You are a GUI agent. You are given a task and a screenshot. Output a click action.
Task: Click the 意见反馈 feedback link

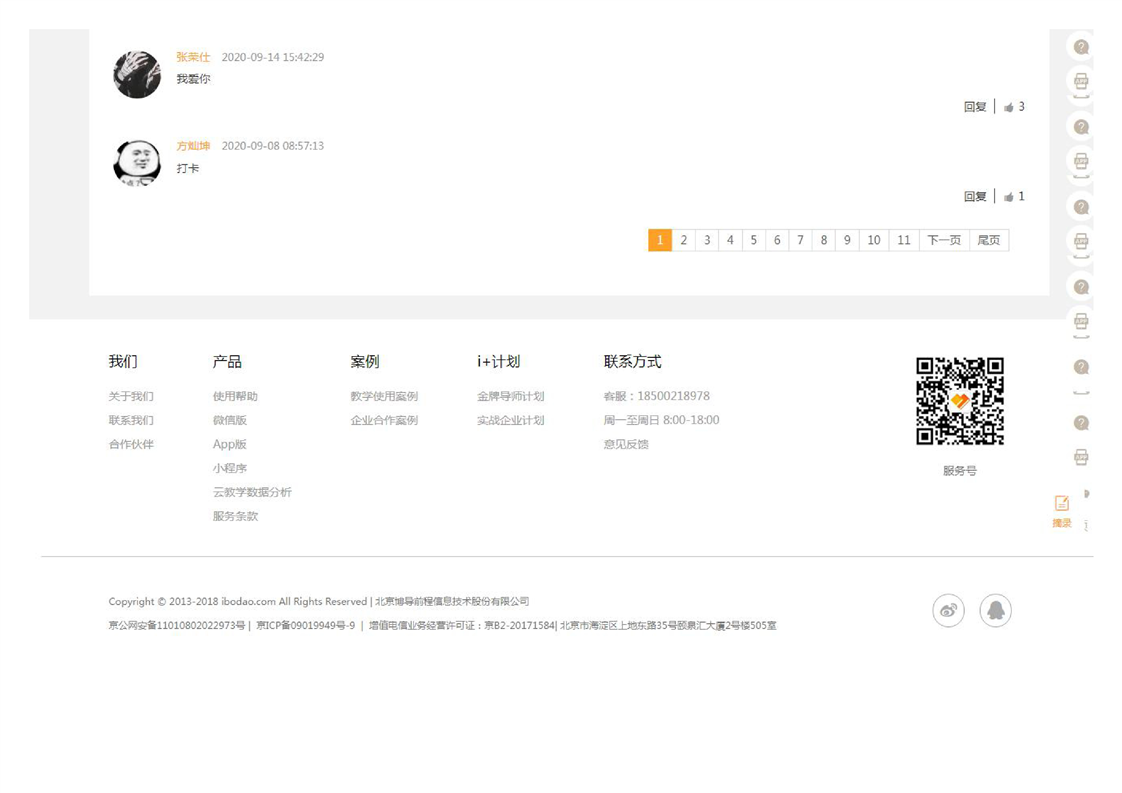click(626, 445)
